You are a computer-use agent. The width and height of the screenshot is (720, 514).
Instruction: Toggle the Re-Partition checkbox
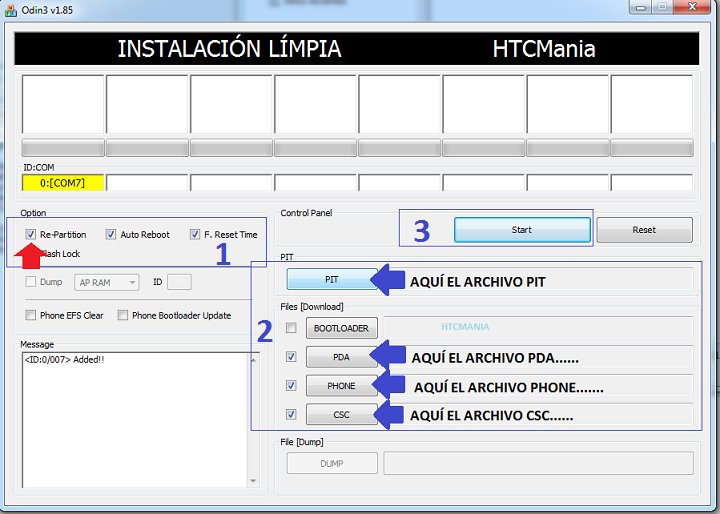click(31, 234)
